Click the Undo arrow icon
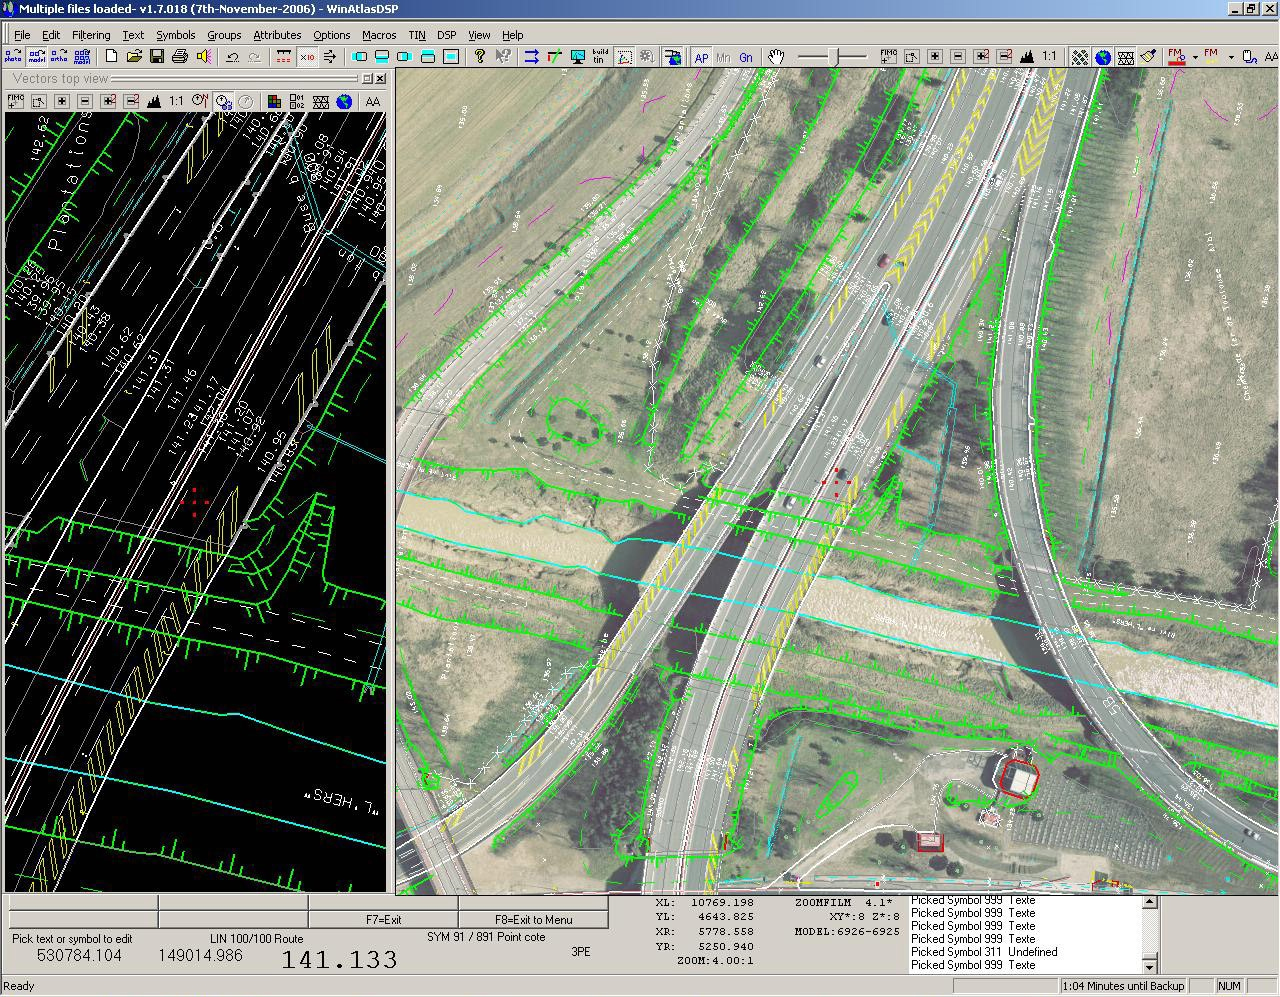 (x=232, y=57)
